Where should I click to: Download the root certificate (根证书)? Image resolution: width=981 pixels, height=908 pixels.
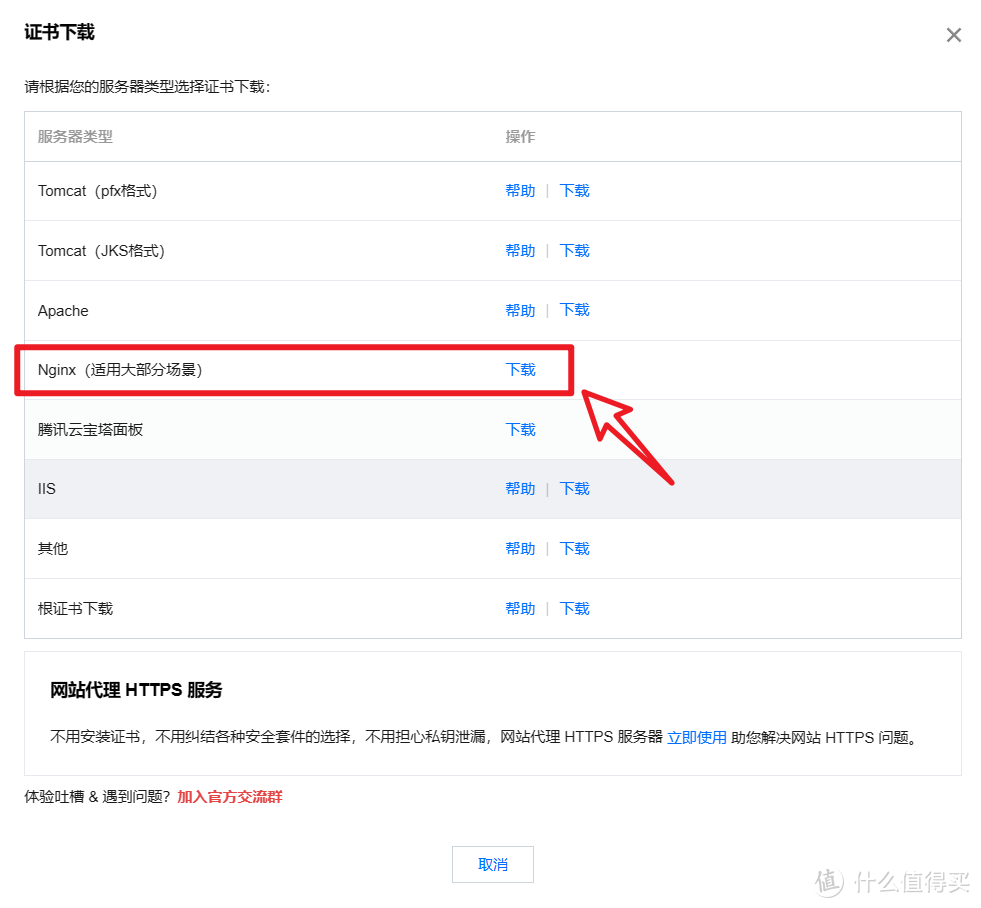[574, 609]
